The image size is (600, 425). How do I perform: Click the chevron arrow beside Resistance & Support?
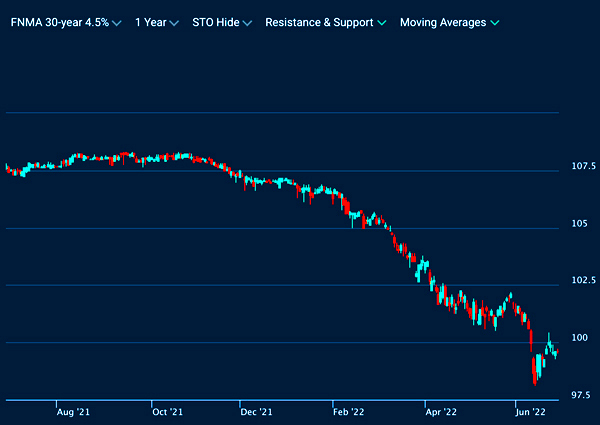click(382, 23)
